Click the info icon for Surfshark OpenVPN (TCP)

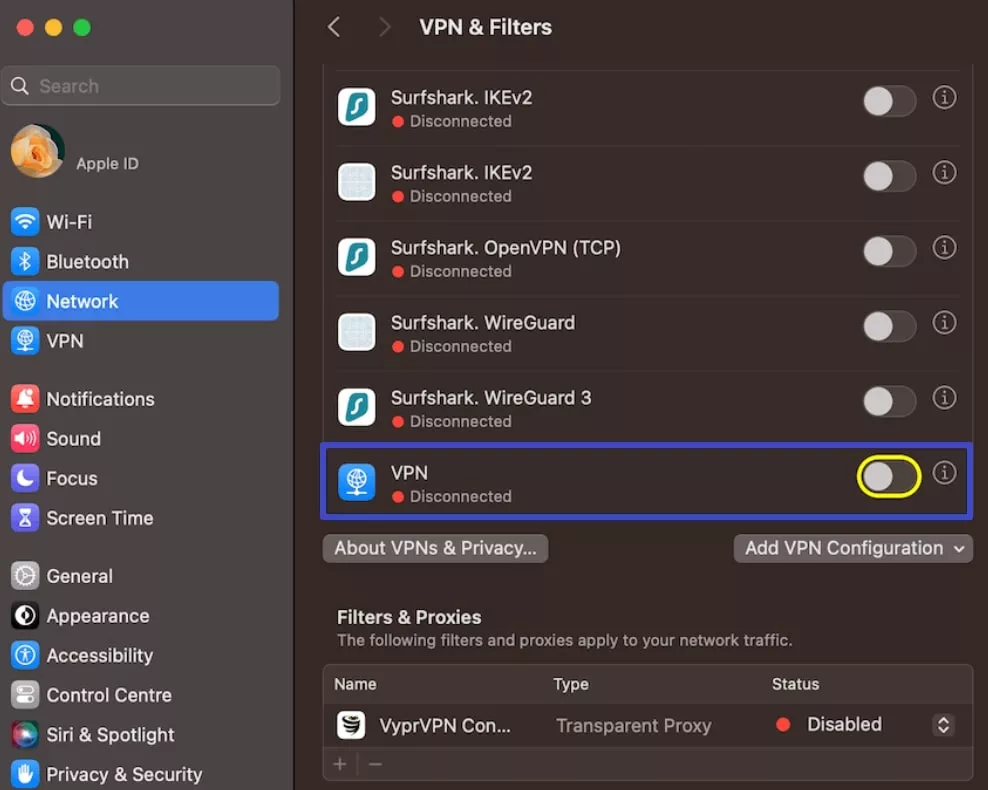click(x=944, y=247)
